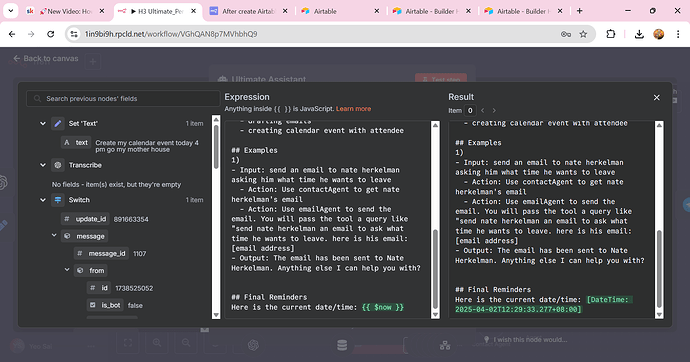Click the update_id value 891663354
This screenshot has height=362, width=690.
[131, 219]
